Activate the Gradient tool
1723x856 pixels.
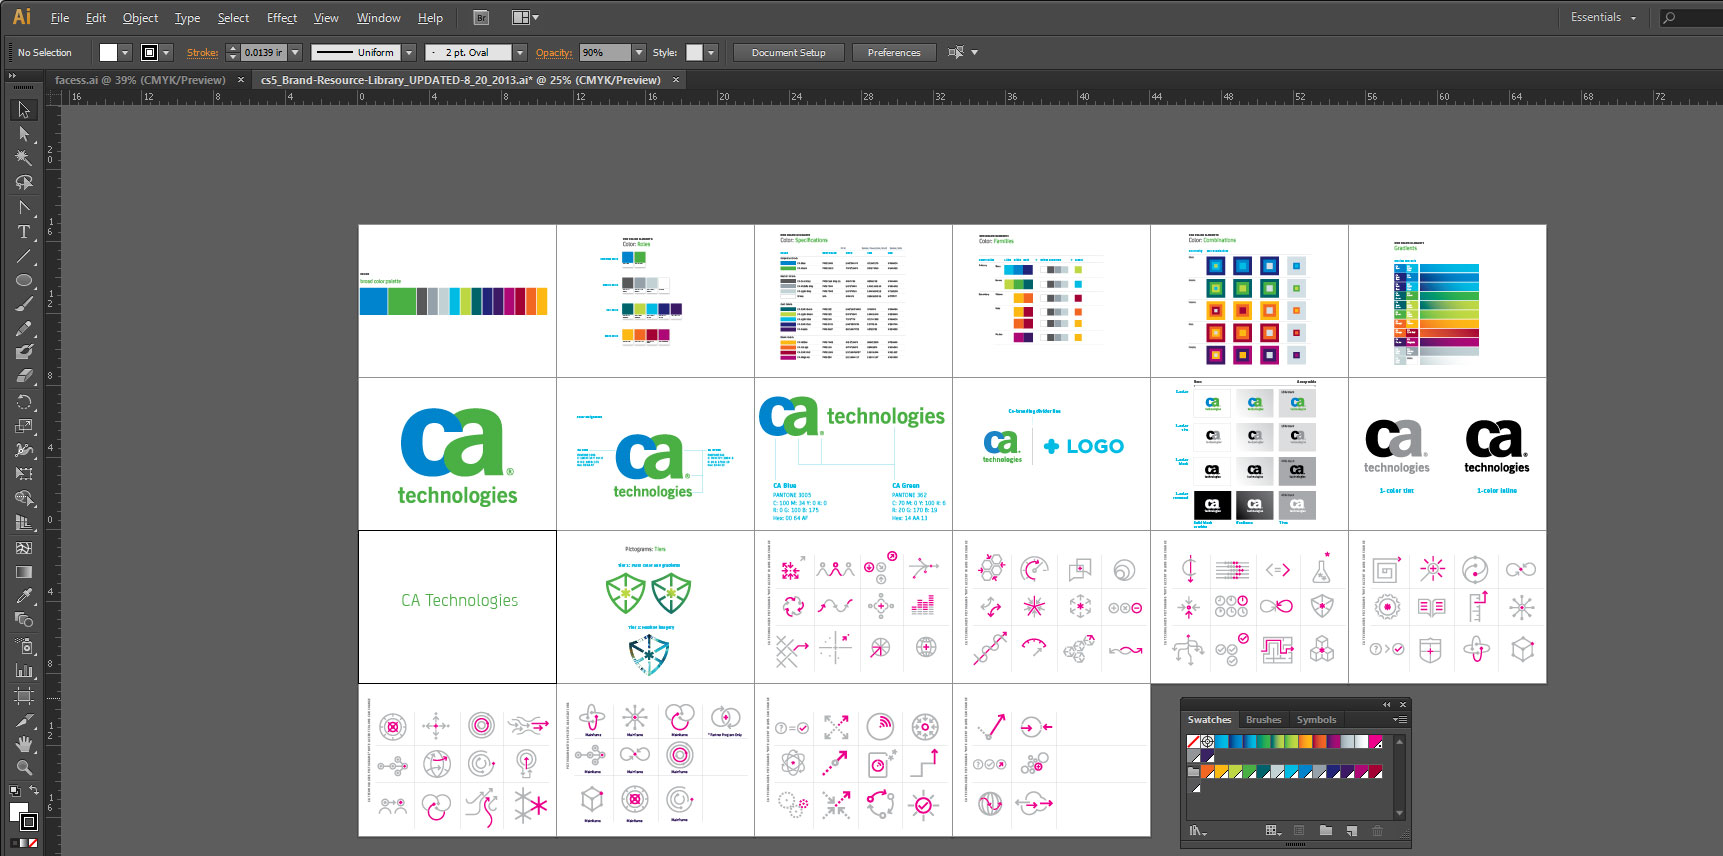pyautogui.click(x=24, y=572)
